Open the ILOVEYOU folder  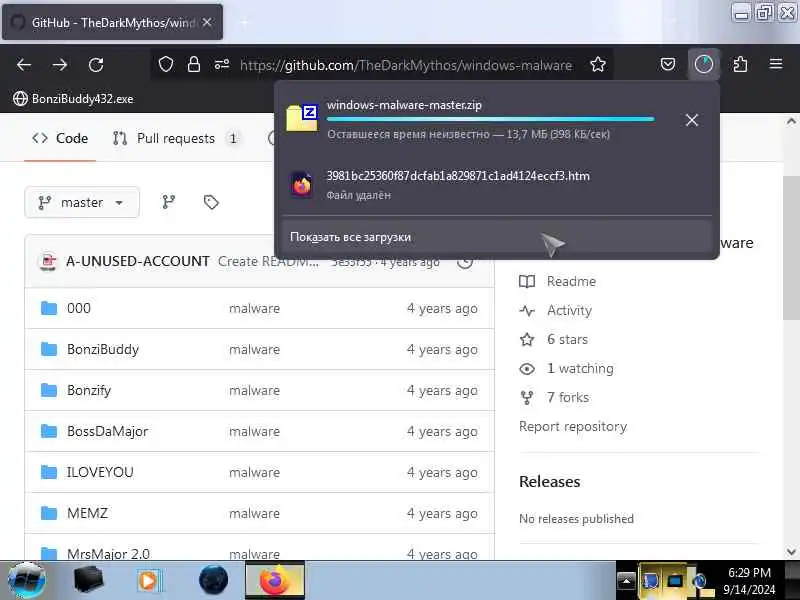pos(101,472)
